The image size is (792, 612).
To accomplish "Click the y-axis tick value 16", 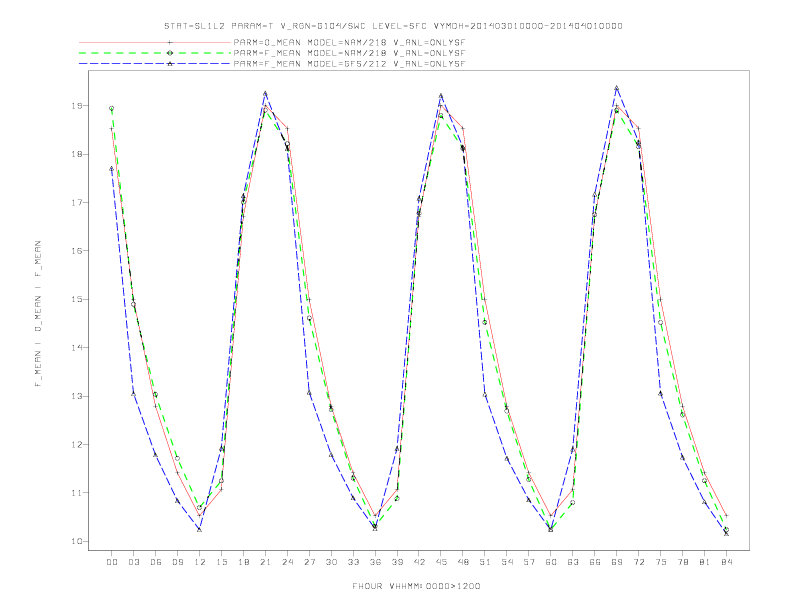I will pos(77,251).
